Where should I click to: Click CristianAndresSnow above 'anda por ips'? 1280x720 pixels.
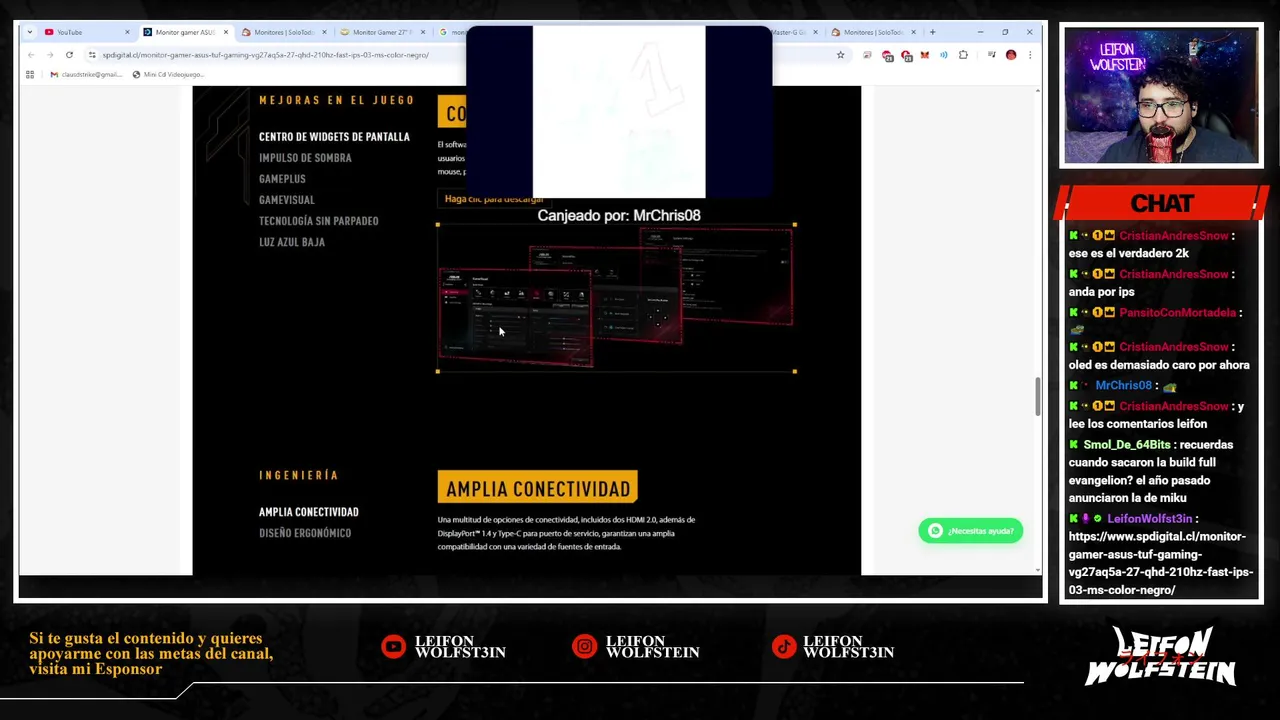(x=1173, y=274)
